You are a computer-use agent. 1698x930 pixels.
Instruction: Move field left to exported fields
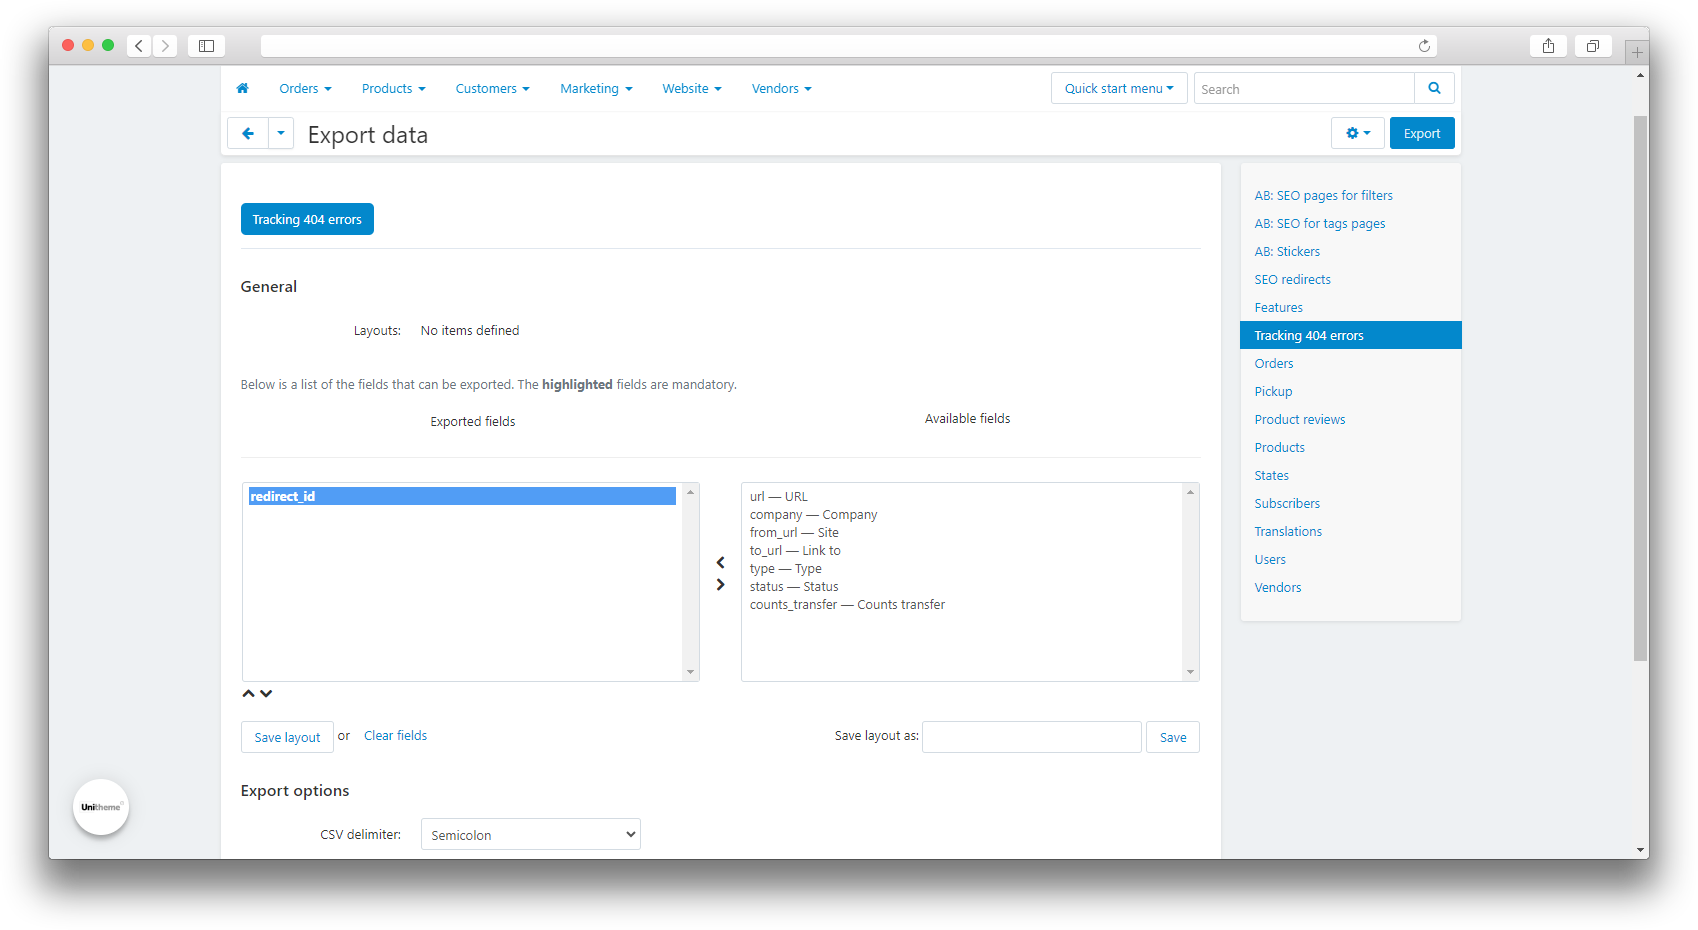(x=720, y=563)
